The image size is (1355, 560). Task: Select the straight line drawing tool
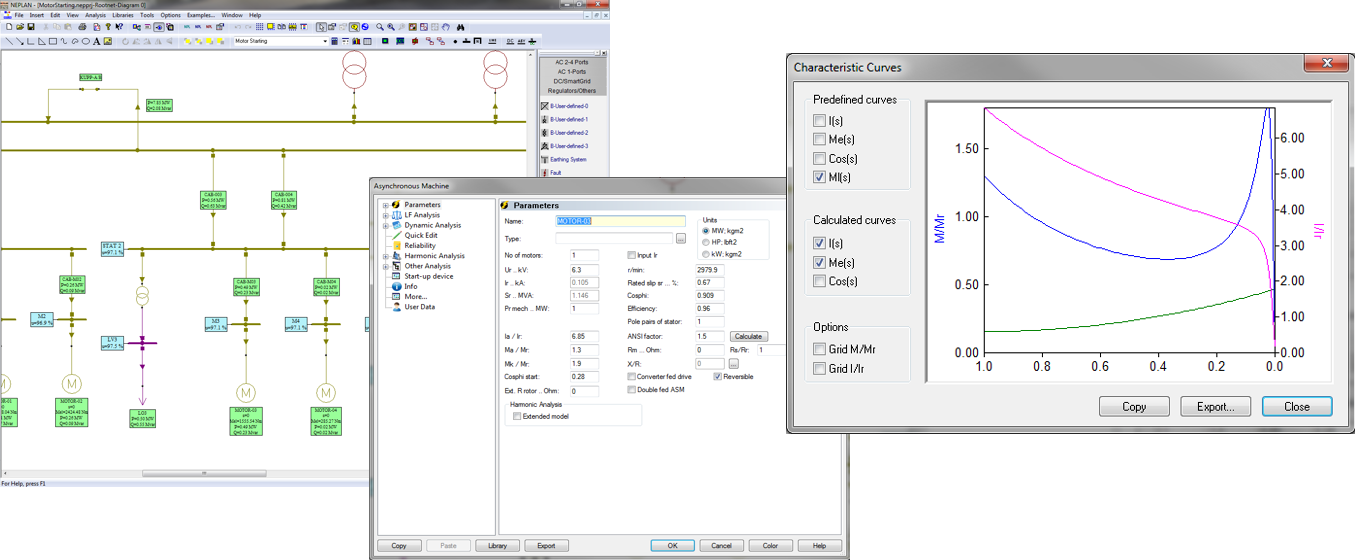point(8,41)
